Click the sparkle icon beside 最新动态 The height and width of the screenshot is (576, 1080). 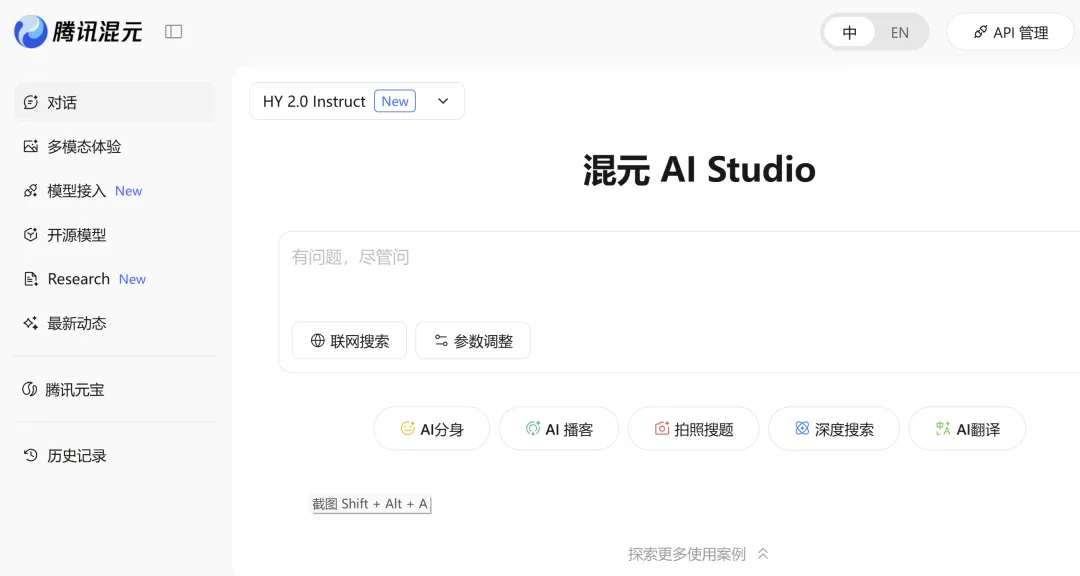30,323
